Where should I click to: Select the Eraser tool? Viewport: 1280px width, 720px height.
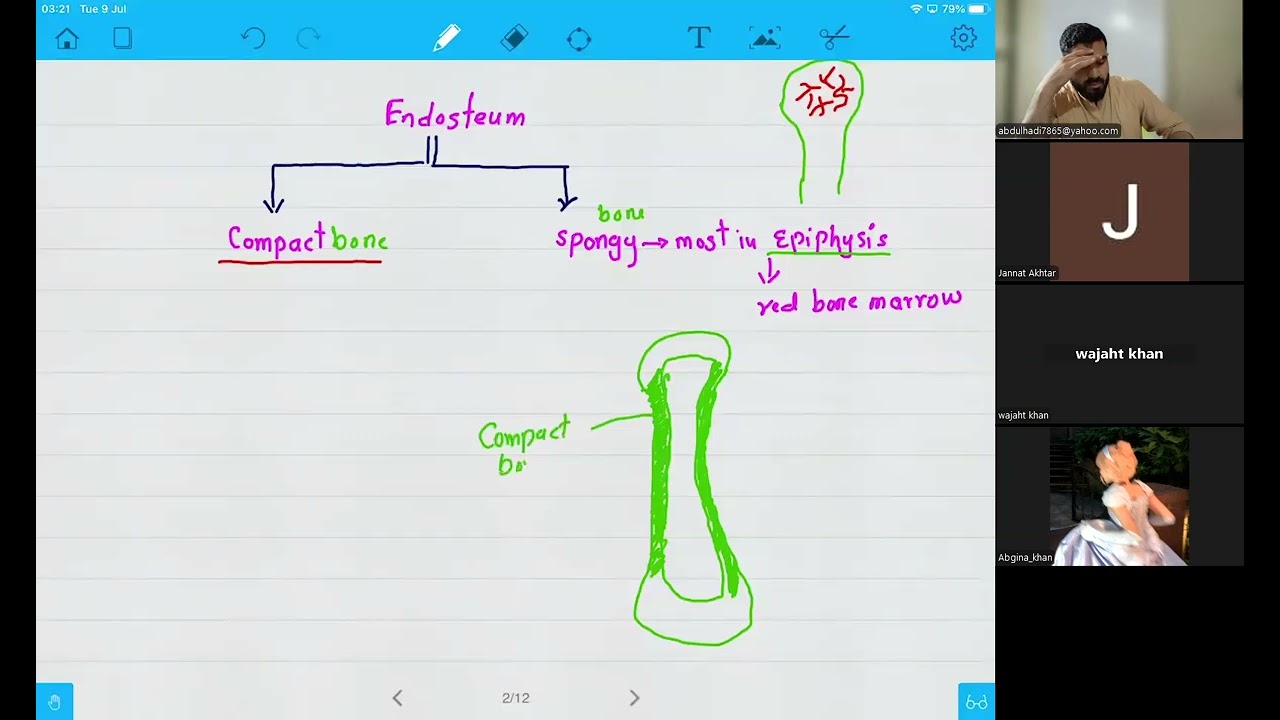coord(514,39)
